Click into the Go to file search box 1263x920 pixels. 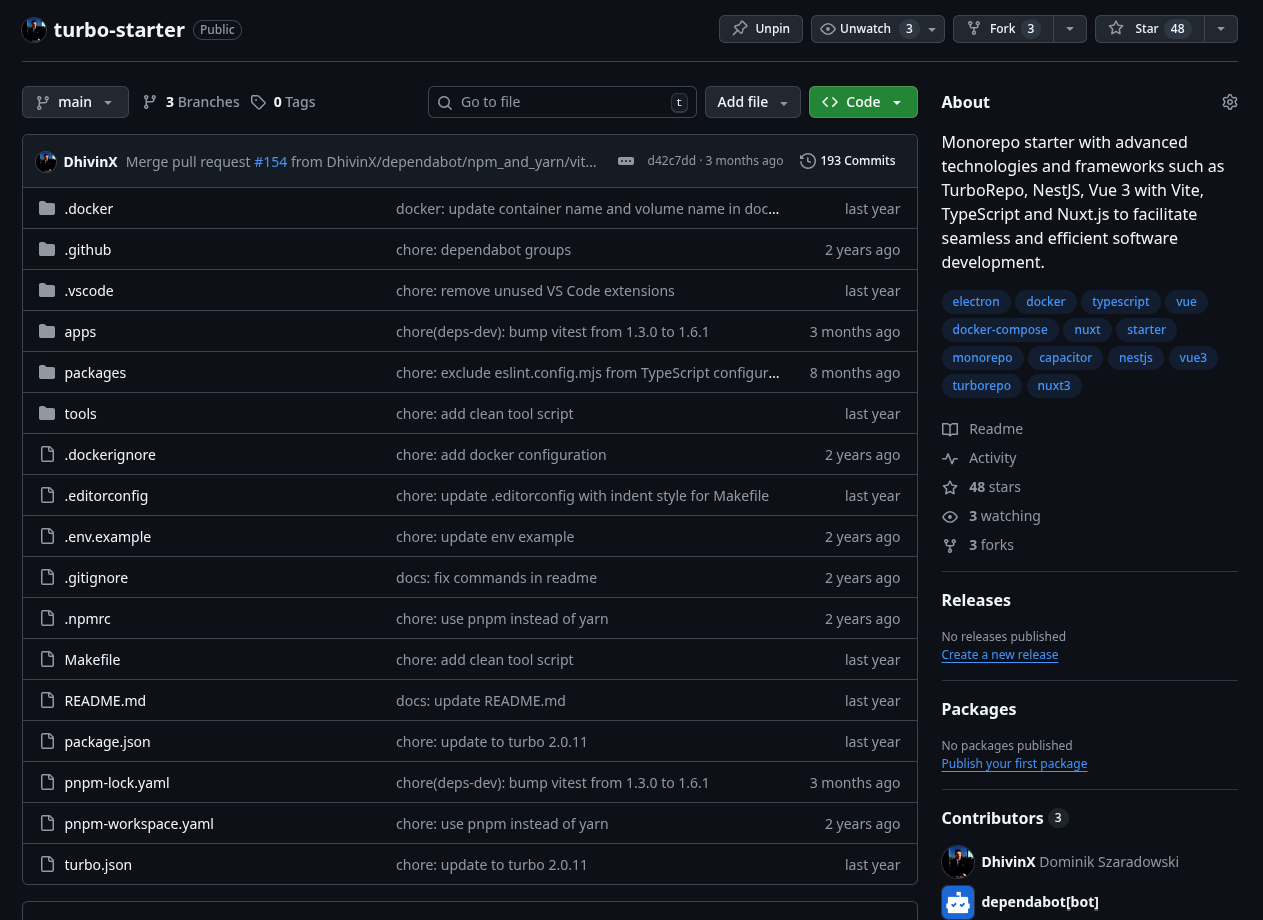pos(560,102)
